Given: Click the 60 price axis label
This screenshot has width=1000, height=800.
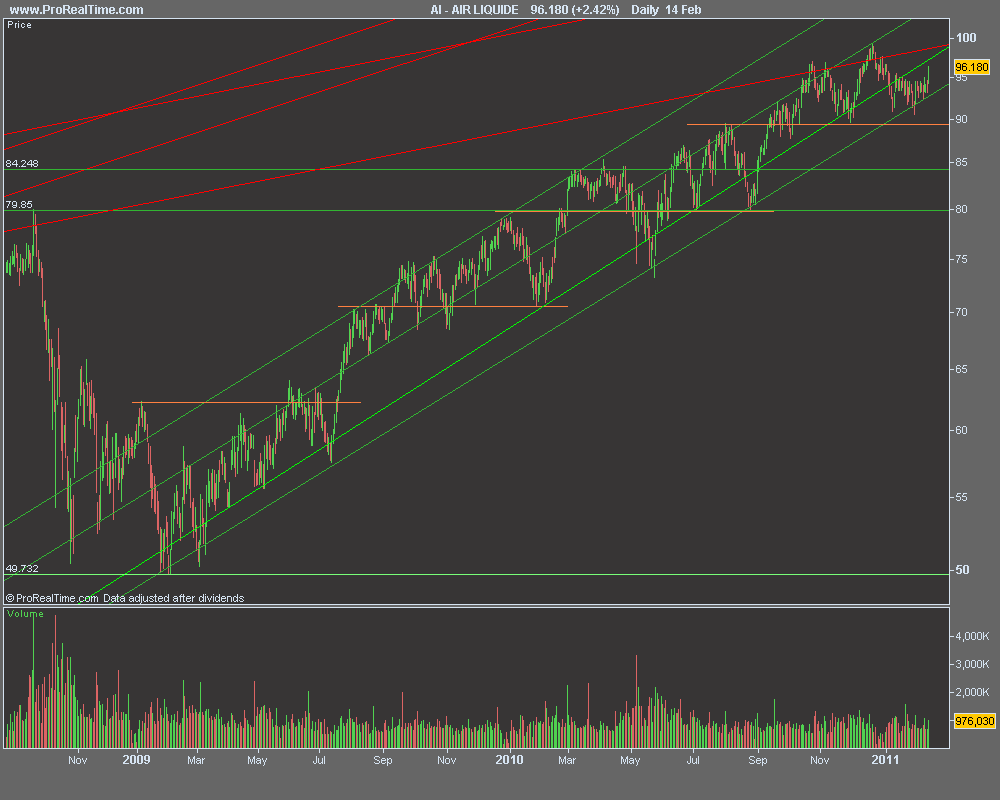Looking at the screenshot, I should pyautogui.click(x=961, y=430).
